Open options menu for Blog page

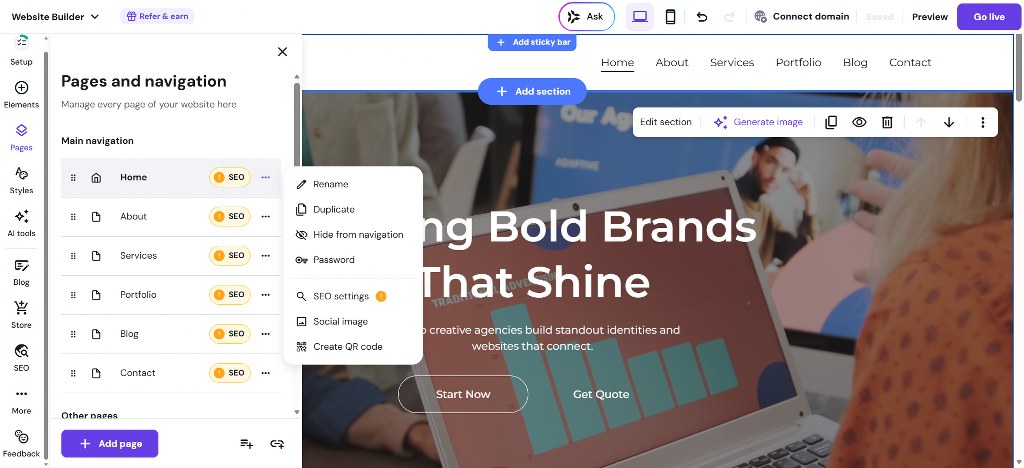pos(265,334)
